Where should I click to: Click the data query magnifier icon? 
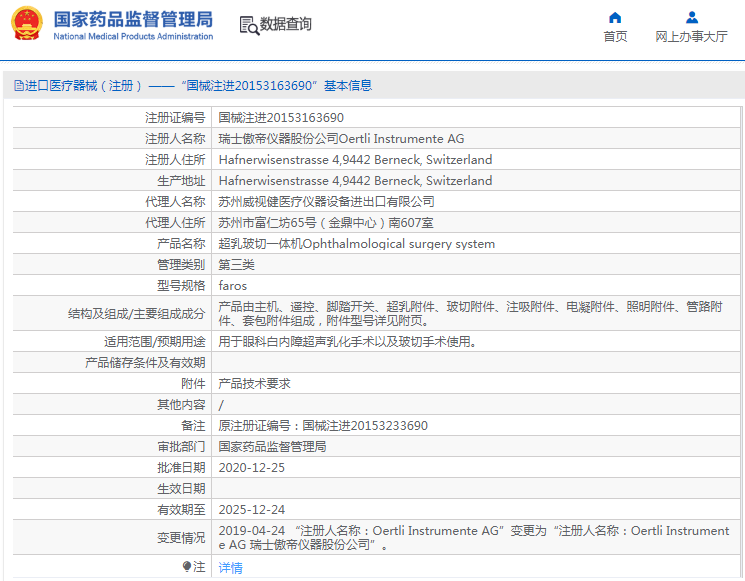(249, 26)
